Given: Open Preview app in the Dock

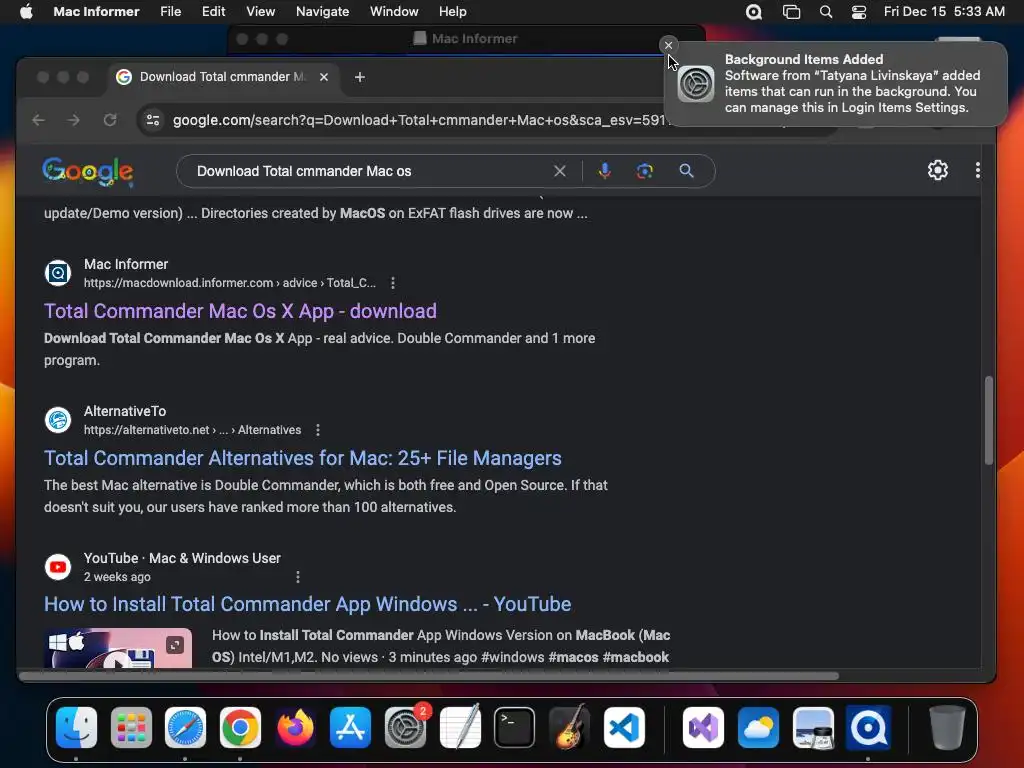Looking at the screenshot, I should pos(813,728).
